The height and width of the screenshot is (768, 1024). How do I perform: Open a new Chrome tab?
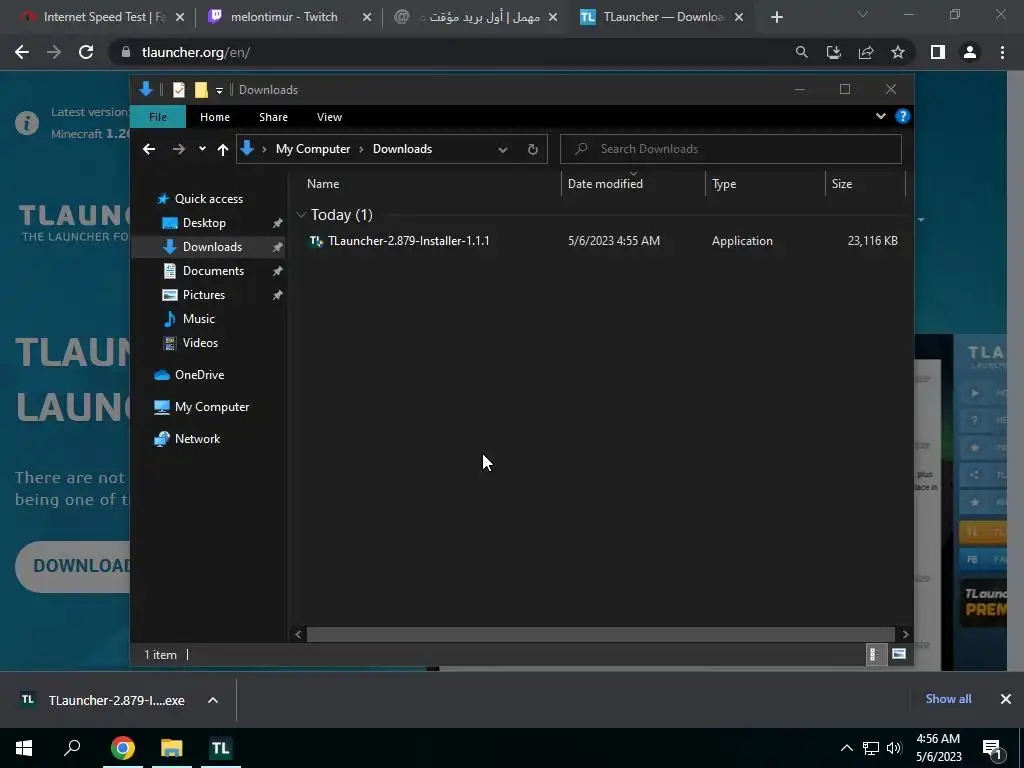776,18
